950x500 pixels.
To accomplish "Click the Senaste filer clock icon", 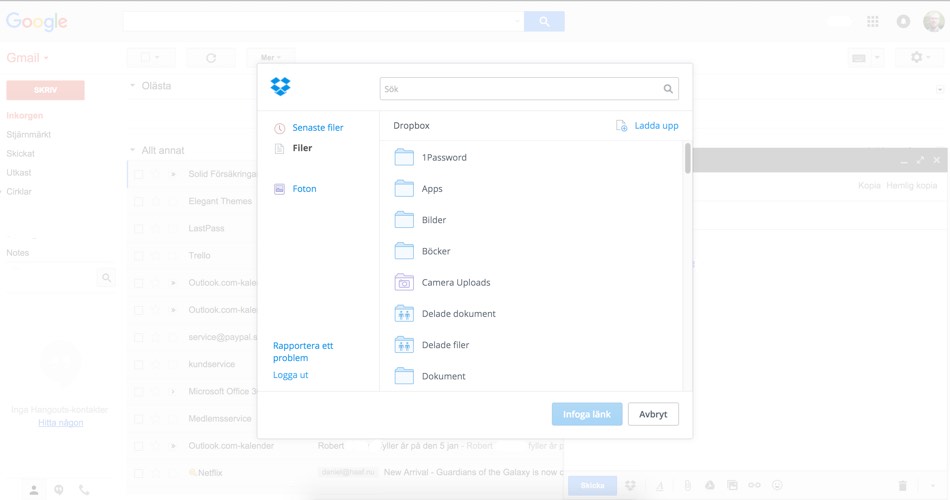I will (x=279, y=128).
